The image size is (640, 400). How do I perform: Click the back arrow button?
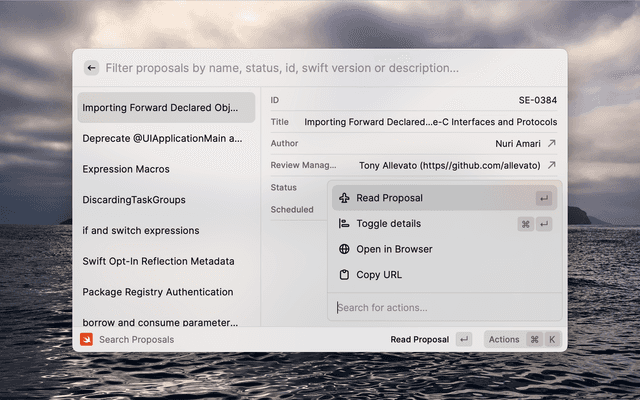coord(91,68)
